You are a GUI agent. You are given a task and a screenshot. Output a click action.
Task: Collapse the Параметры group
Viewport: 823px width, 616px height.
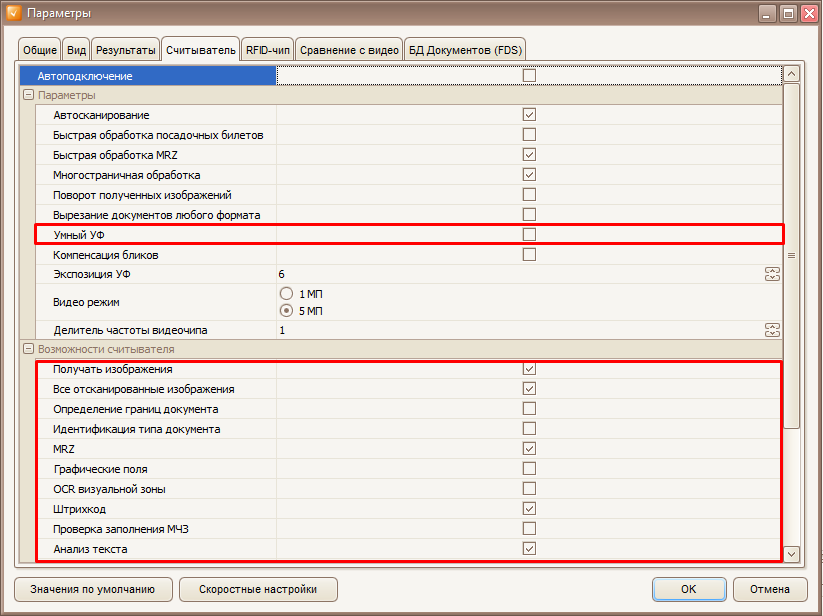pos(28,95)
